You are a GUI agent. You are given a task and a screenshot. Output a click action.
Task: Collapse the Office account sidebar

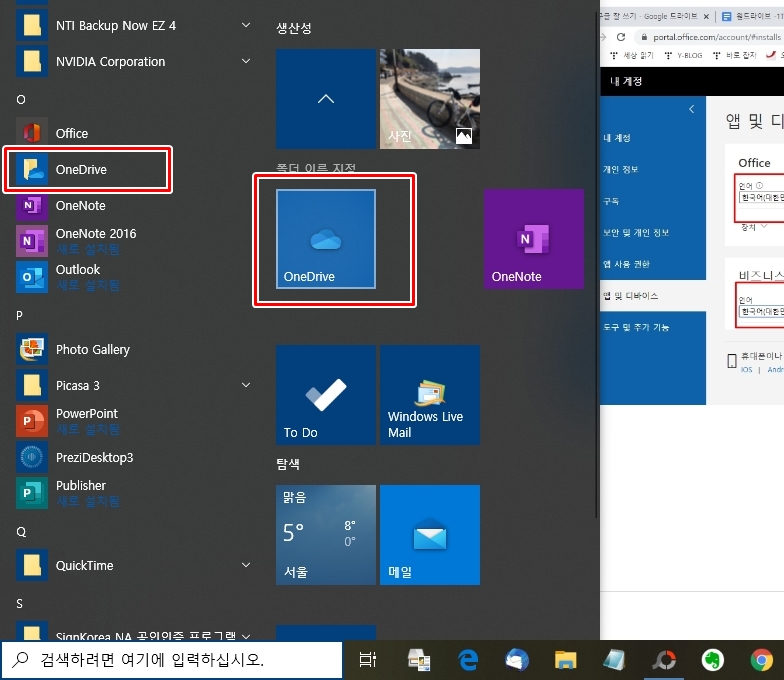coord(692,109)
